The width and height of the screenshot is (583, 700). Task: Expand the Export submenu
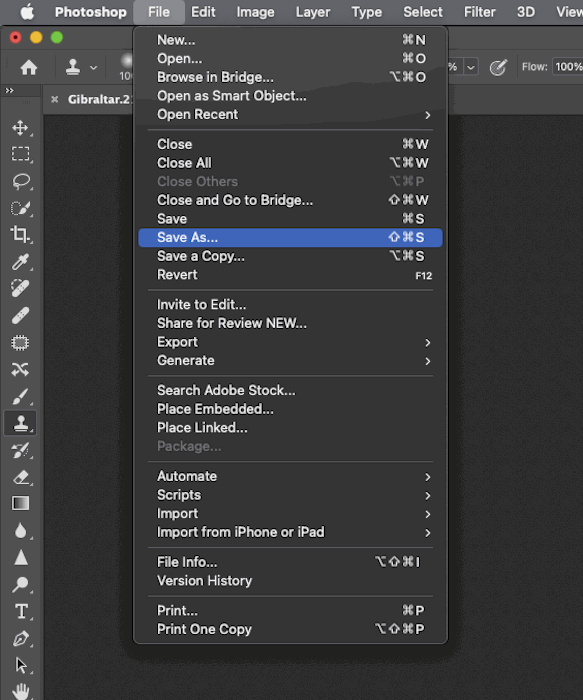[290, 342]
